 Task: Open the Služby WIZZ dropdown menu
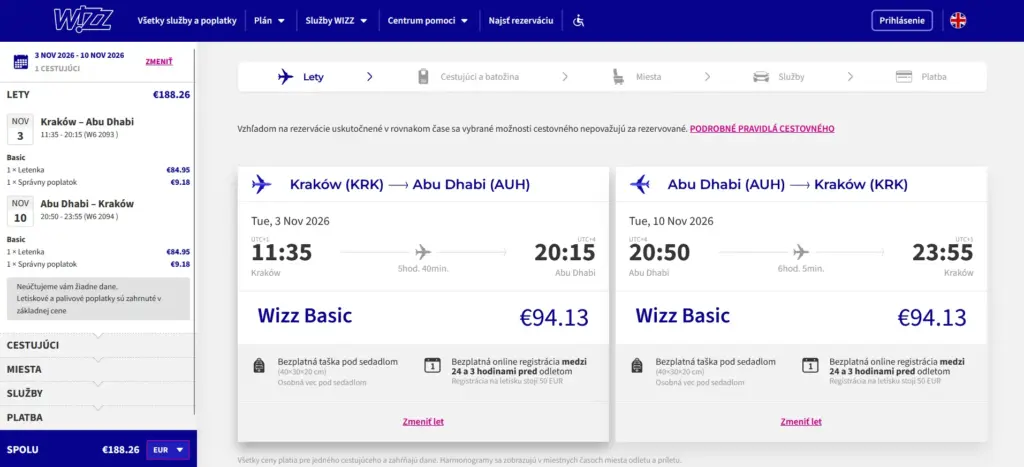[337, 21]
